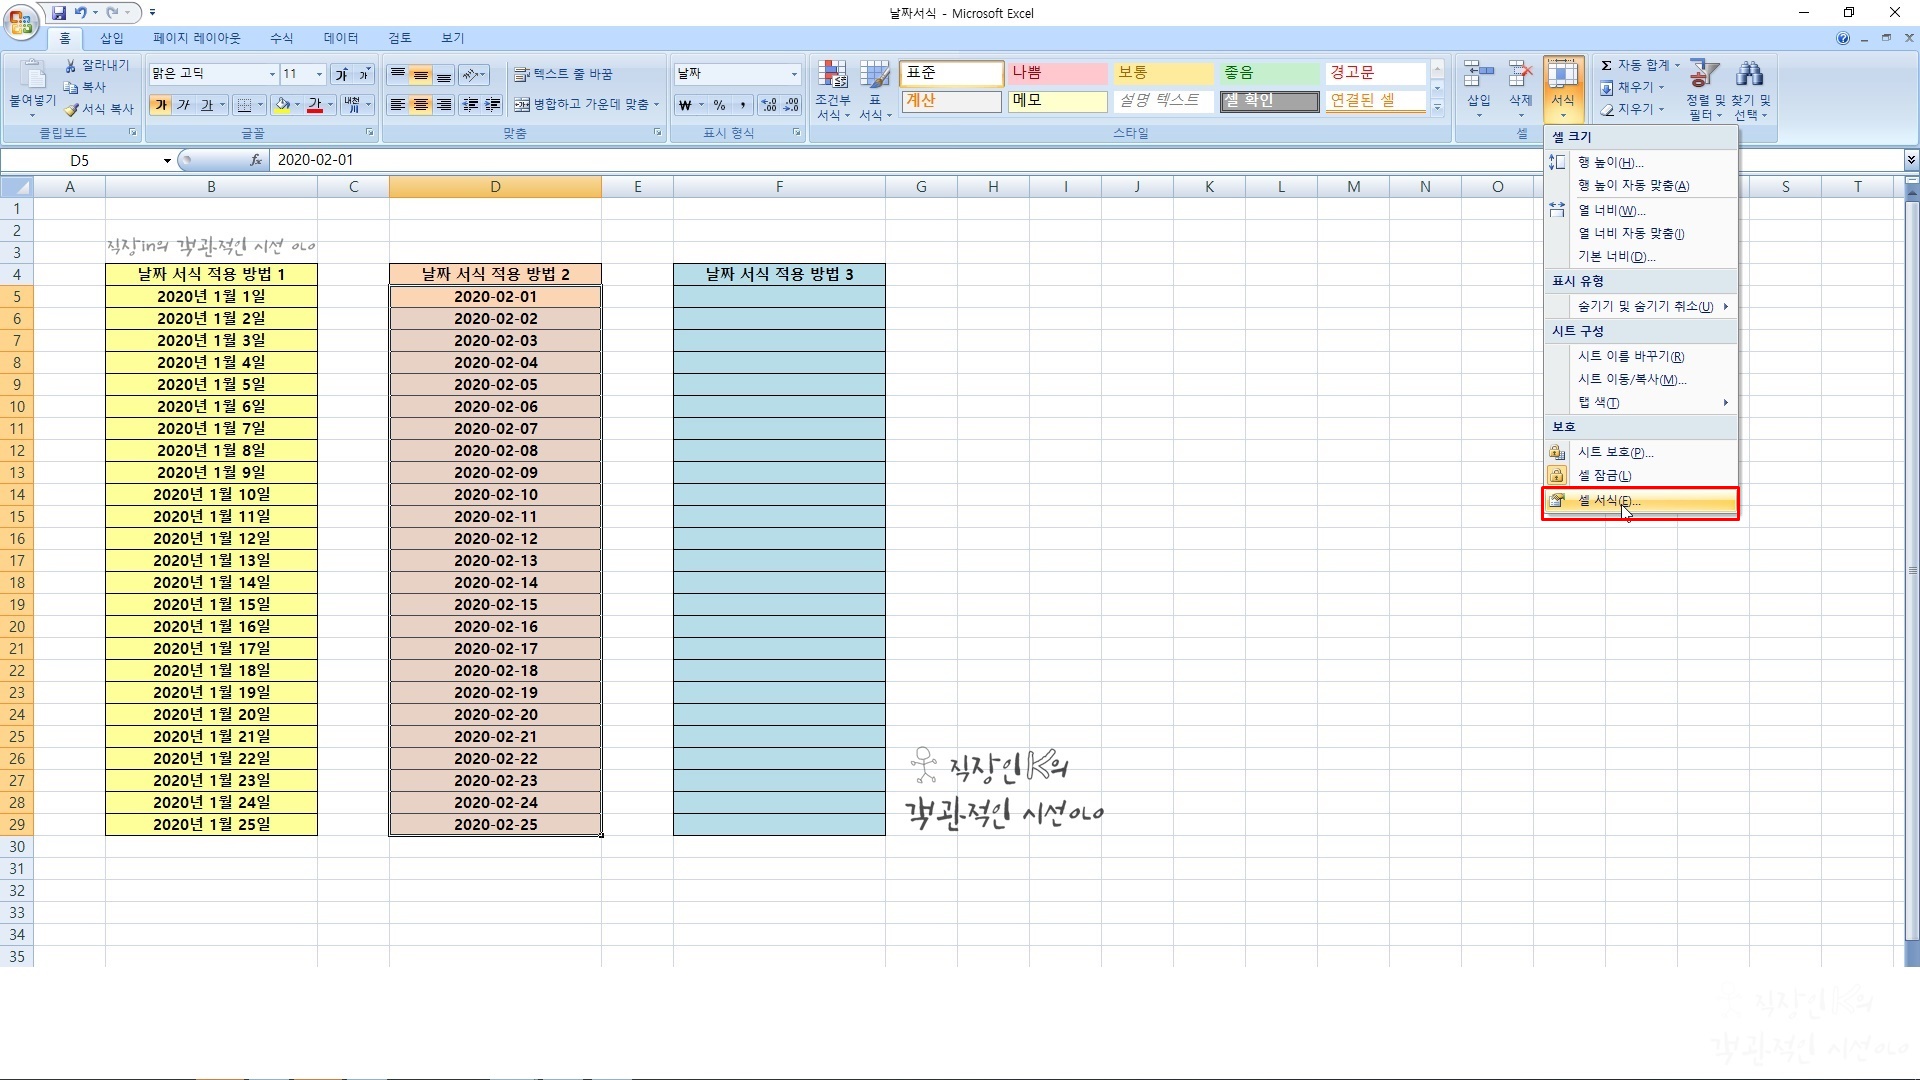Open the font name dropdown
1920x1080 pixels.
(271, 74)
